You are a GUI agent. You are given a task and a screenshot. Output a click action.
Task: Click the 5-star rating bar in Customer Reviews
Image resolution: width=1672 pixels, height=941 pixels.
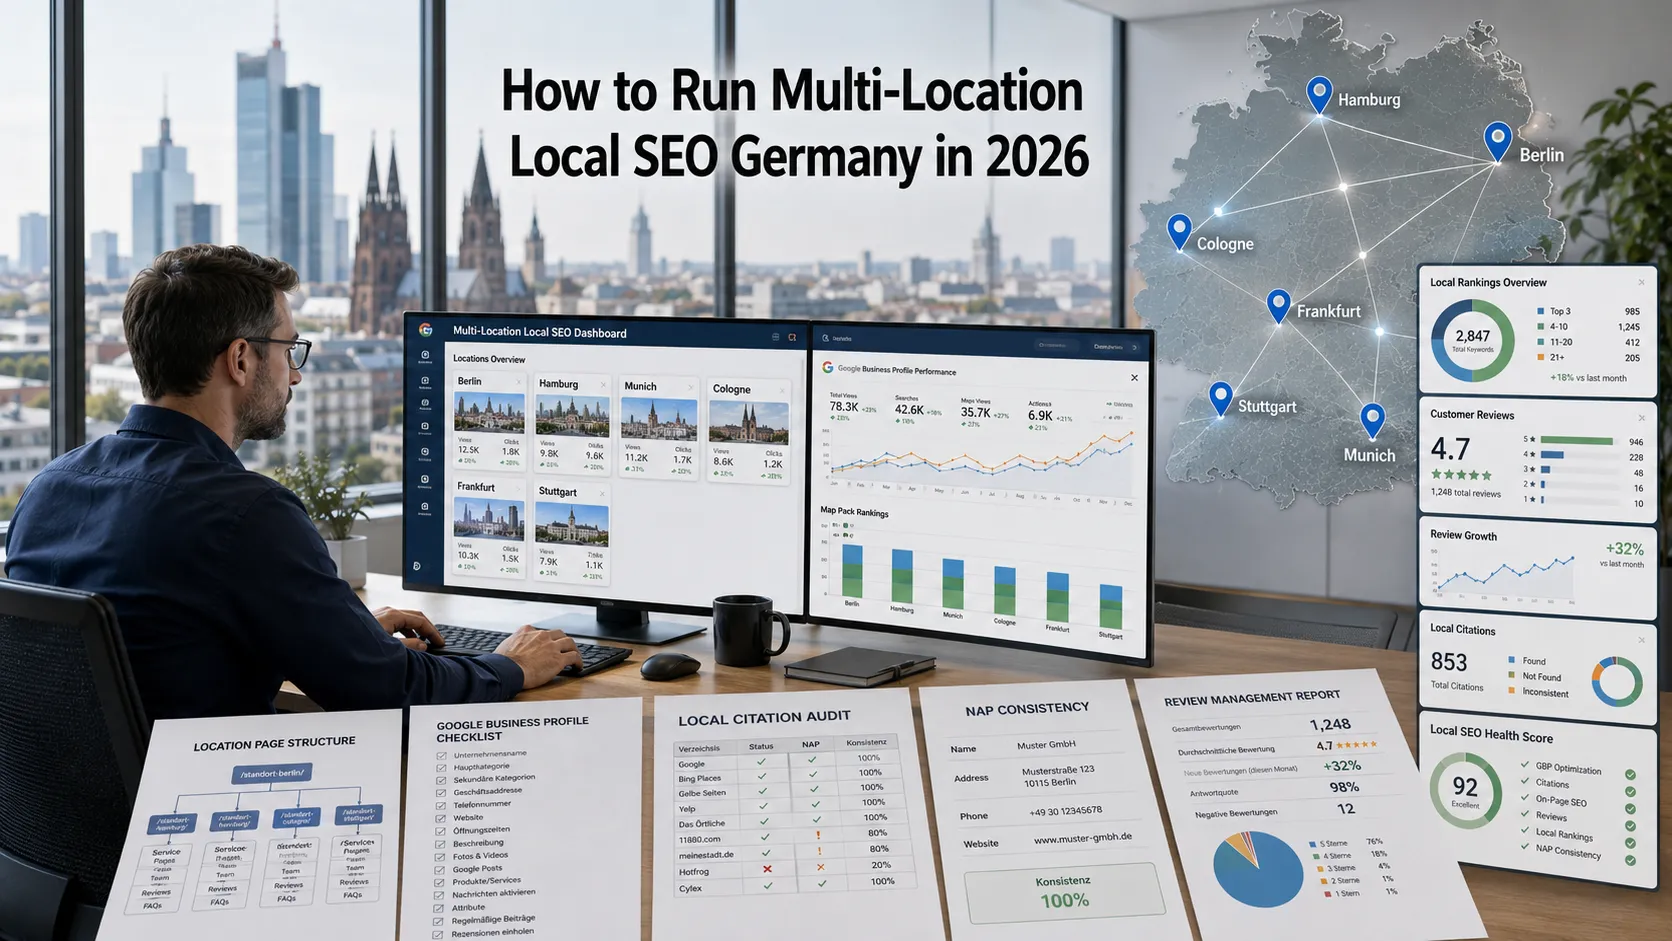tap(1579, 440)
